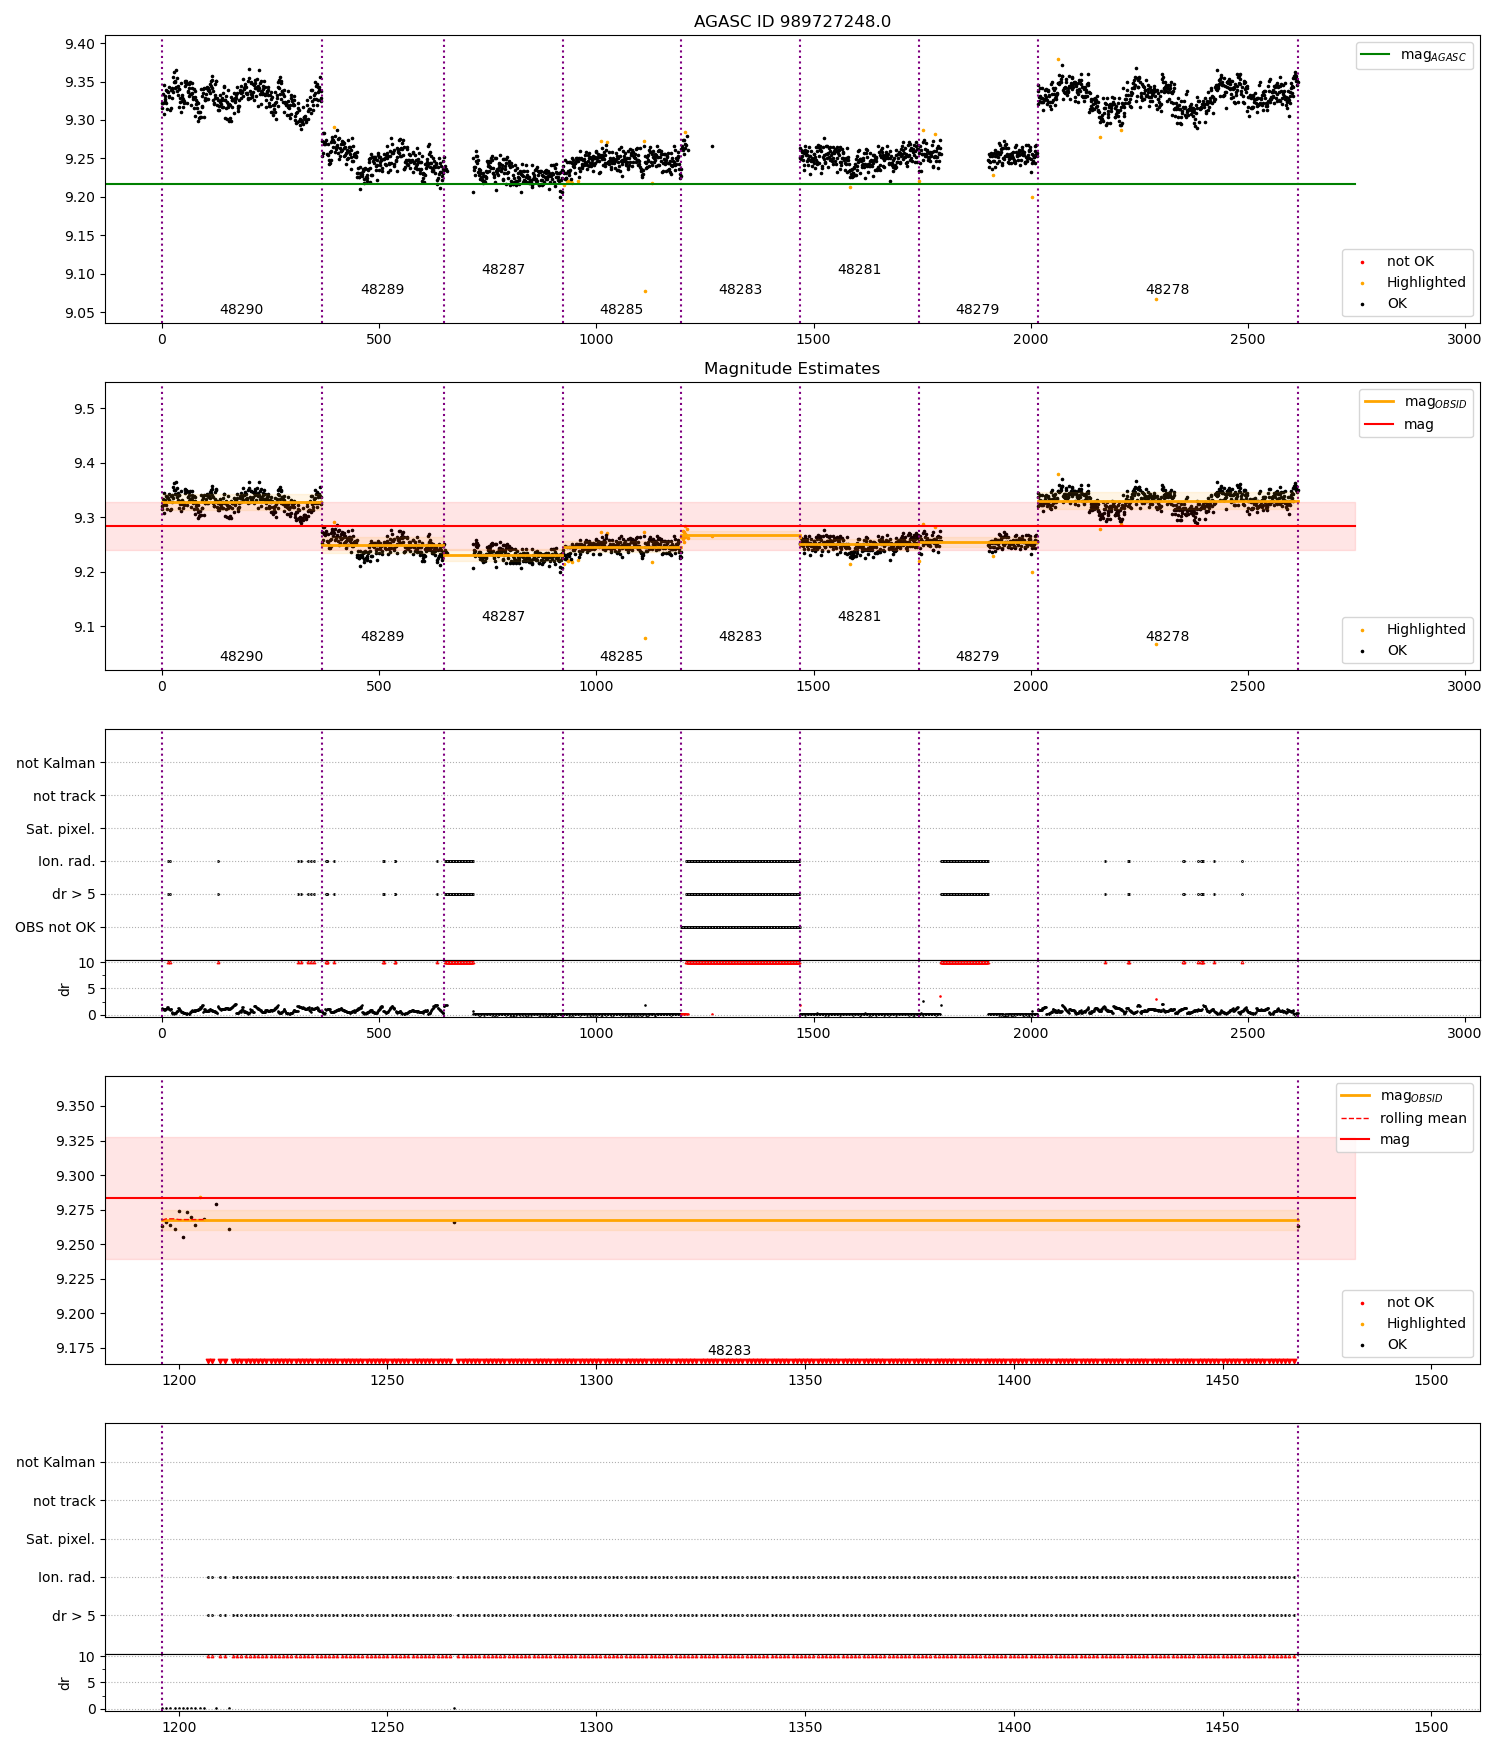Click 'Sat. pixel.' label in the bottom flags panel
The height and width of the screenshot is (1750, 1500).
click(x=61, y=1539)
